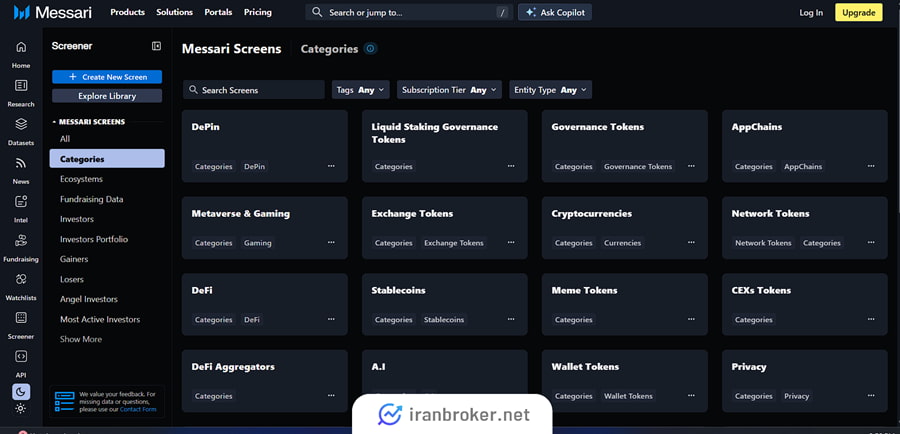Click the Log In link
The height and width of the screenshot is (434, 900).
[810, 13]
